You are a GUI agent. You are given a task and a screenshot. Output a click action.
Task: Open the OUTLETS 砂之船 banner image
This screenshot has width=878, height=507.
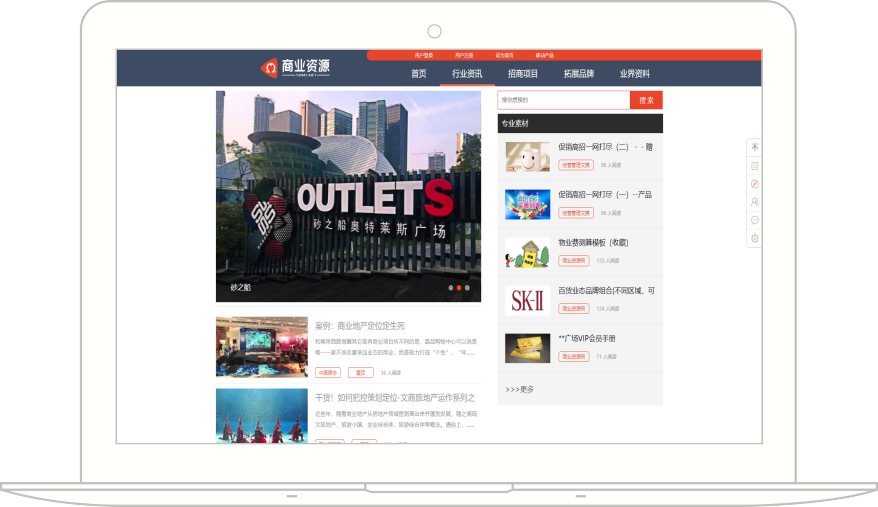[348, 197]
